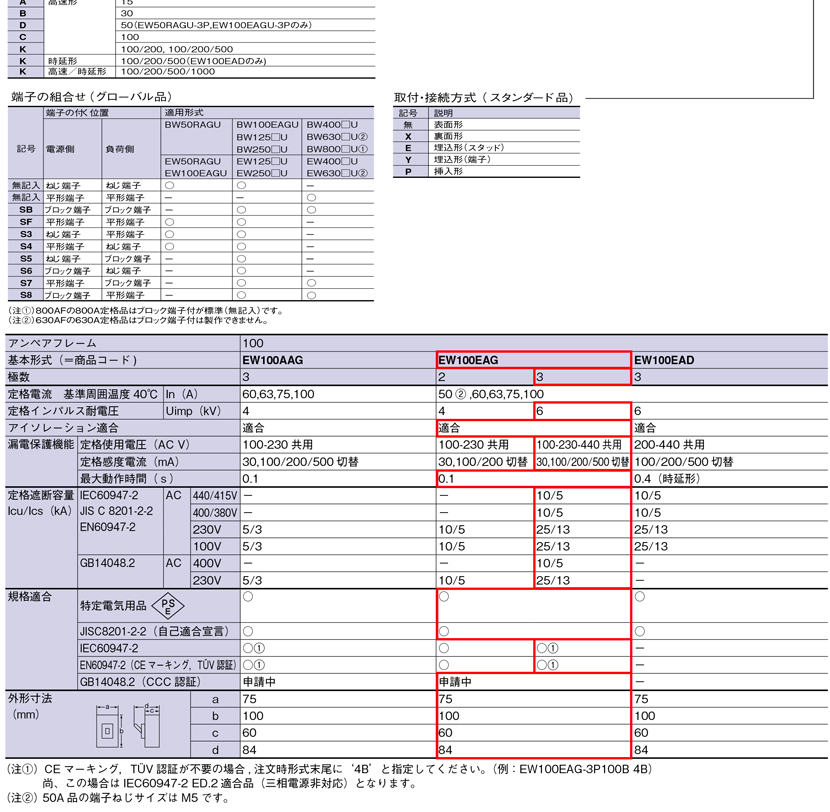The width and height of the screenshot is (830, 812).
Task: Click the 漏電保護機能 section label
Action: tap(41, 445)
